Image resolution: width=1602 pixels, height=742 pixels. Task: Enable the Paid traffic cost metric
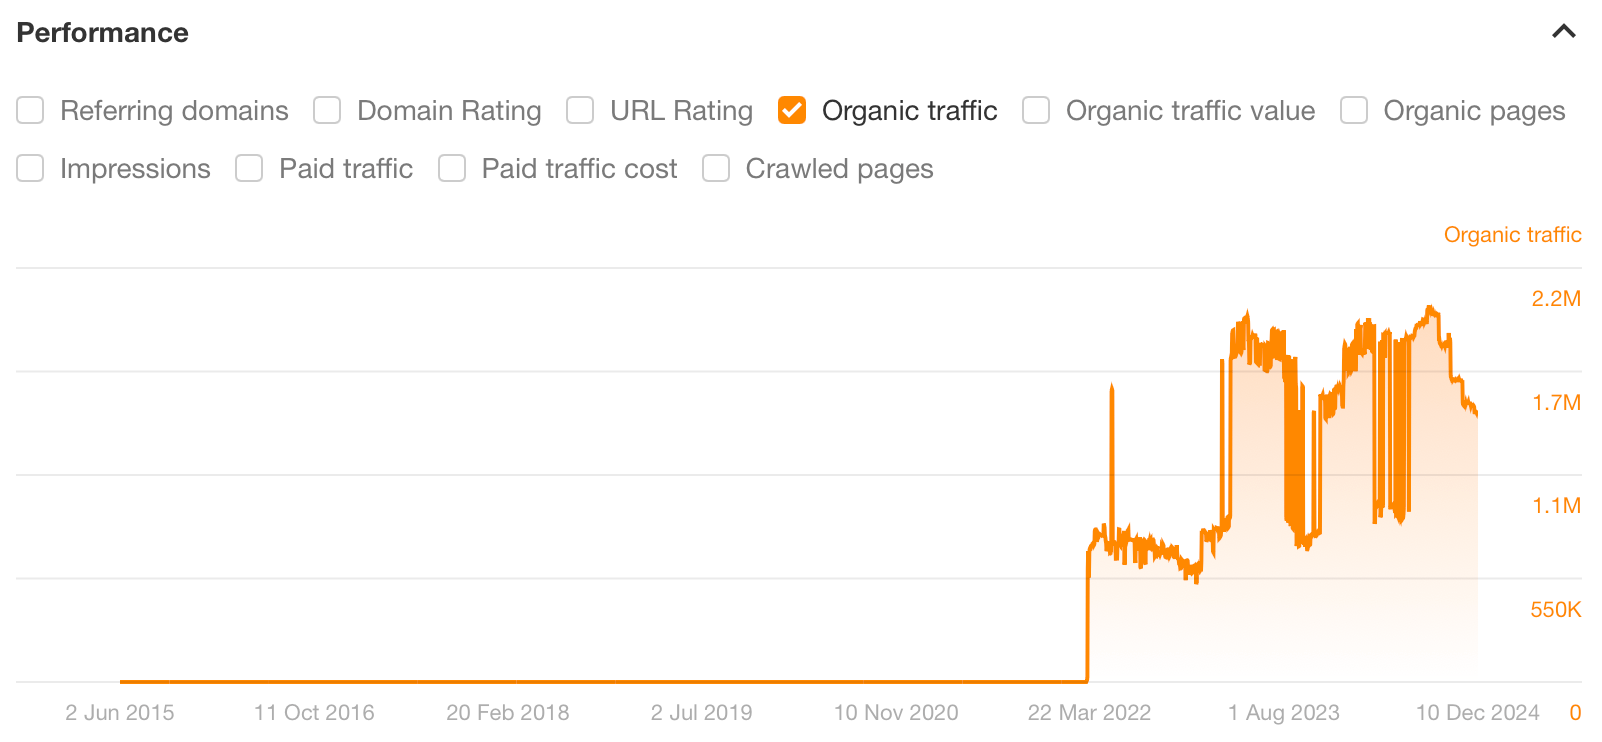tap(452, 168)
